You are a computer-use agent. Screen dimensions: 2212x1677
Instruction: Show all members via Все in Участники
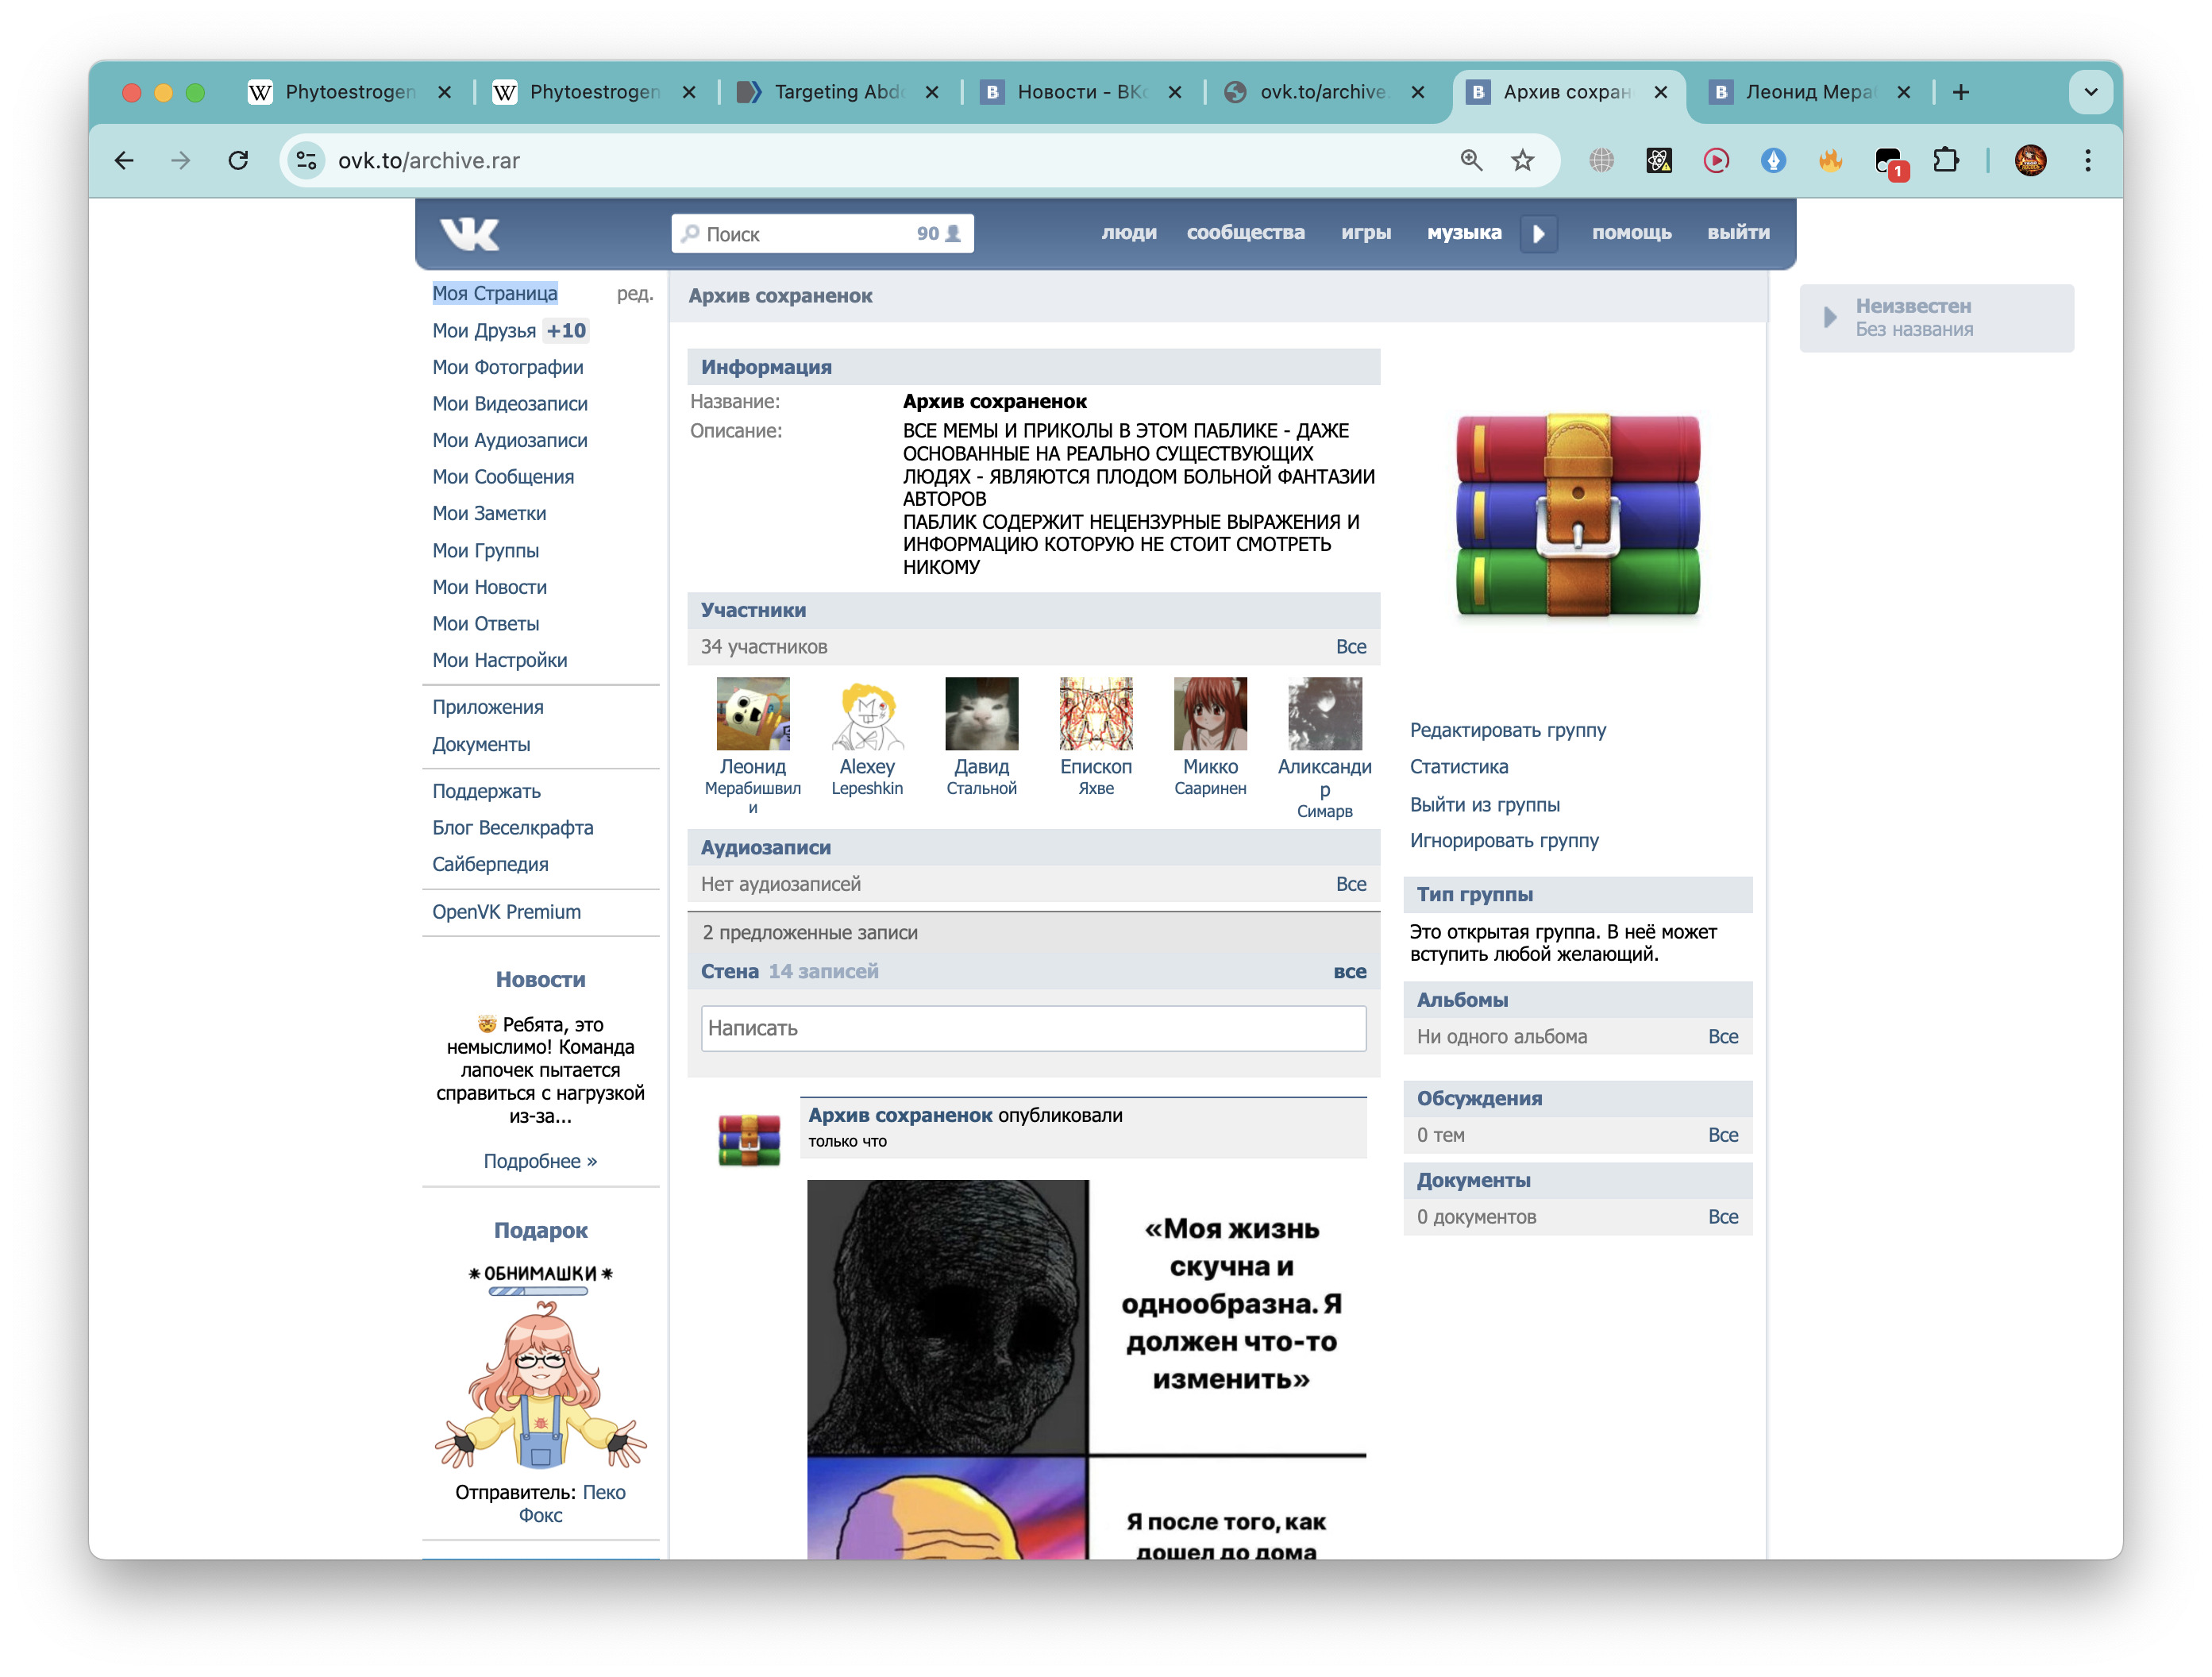1351,647
